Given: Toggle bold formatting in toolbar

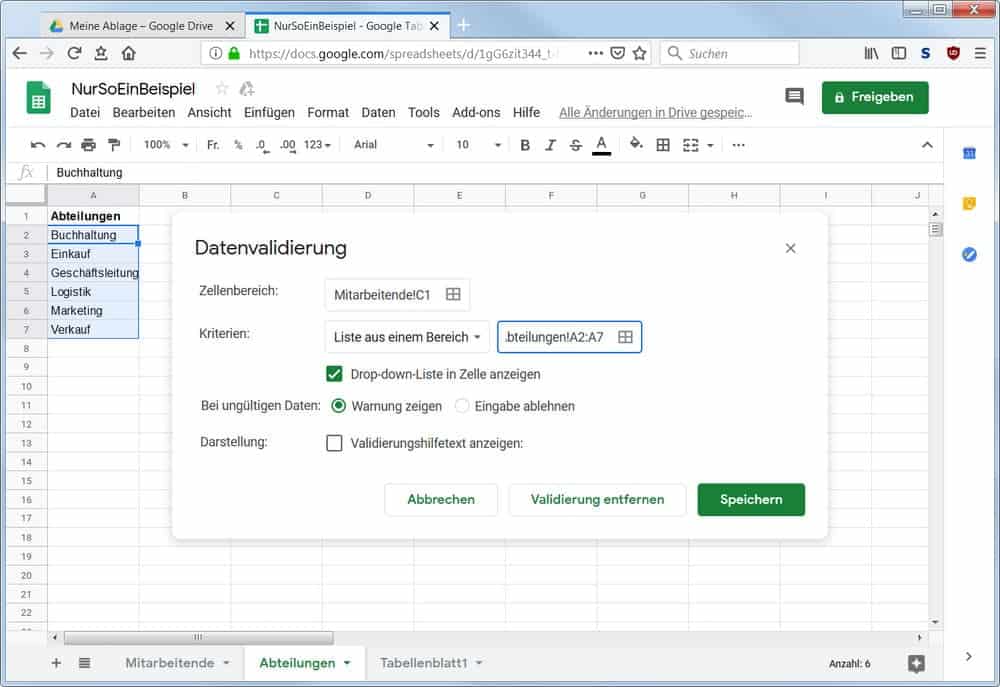Looking at the screenshot, I should (x=525, y=145).
